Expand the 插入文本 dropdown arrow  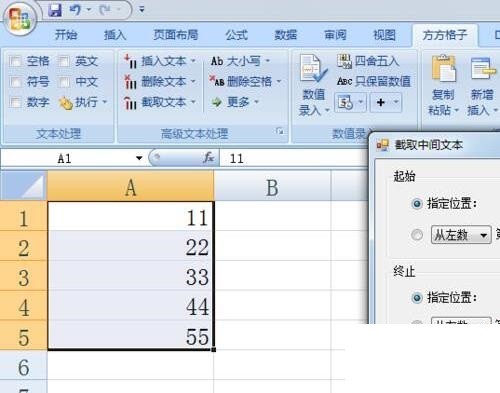pyautogui.click(x=193, y=61)
